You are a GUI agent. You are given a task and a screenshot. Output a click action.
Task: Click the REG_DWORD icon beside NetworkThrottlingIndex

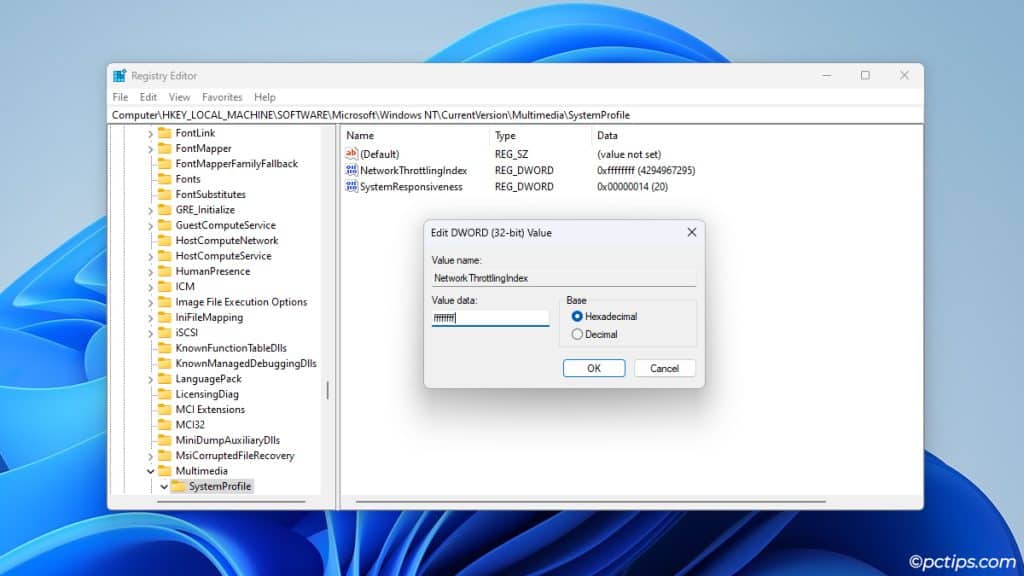coord(351,170)
